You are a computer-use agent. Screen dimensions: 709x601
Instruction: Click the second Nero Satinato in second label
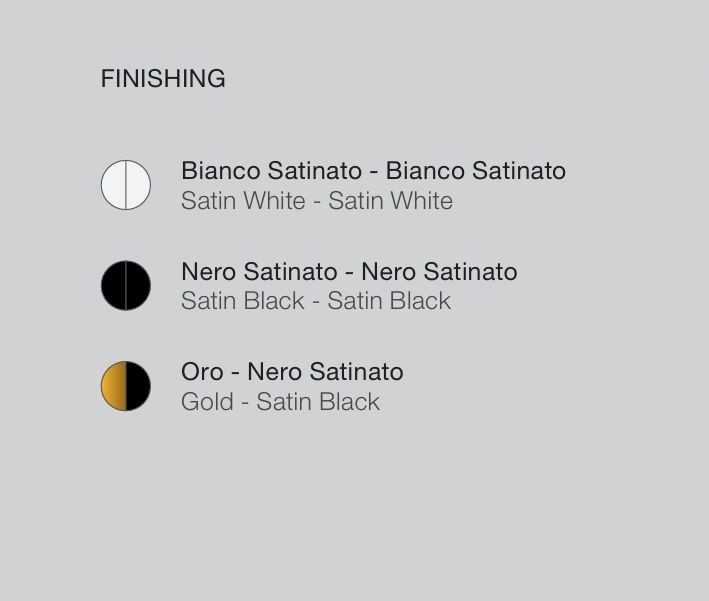tap(440, 272)
